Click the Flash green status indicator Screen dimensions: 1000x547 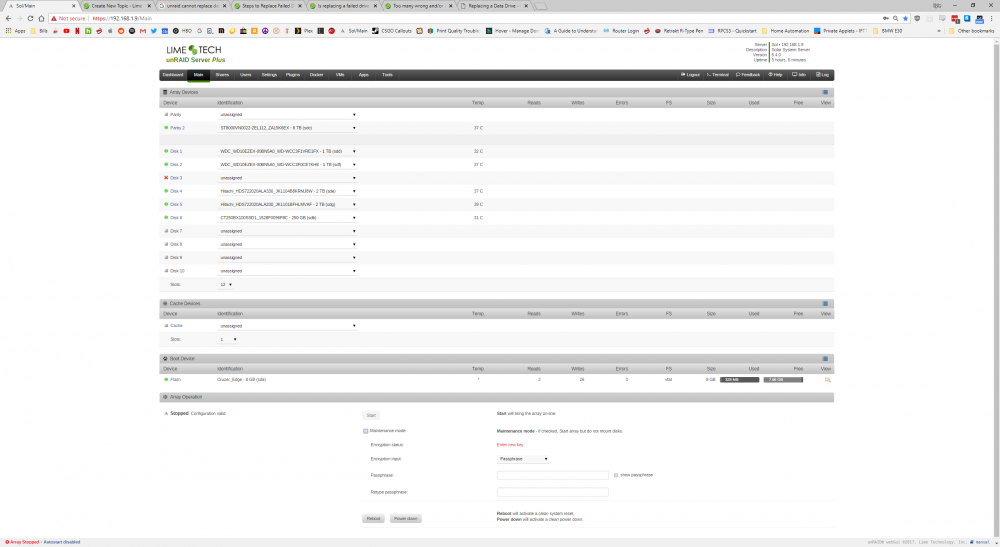point(166,379)
